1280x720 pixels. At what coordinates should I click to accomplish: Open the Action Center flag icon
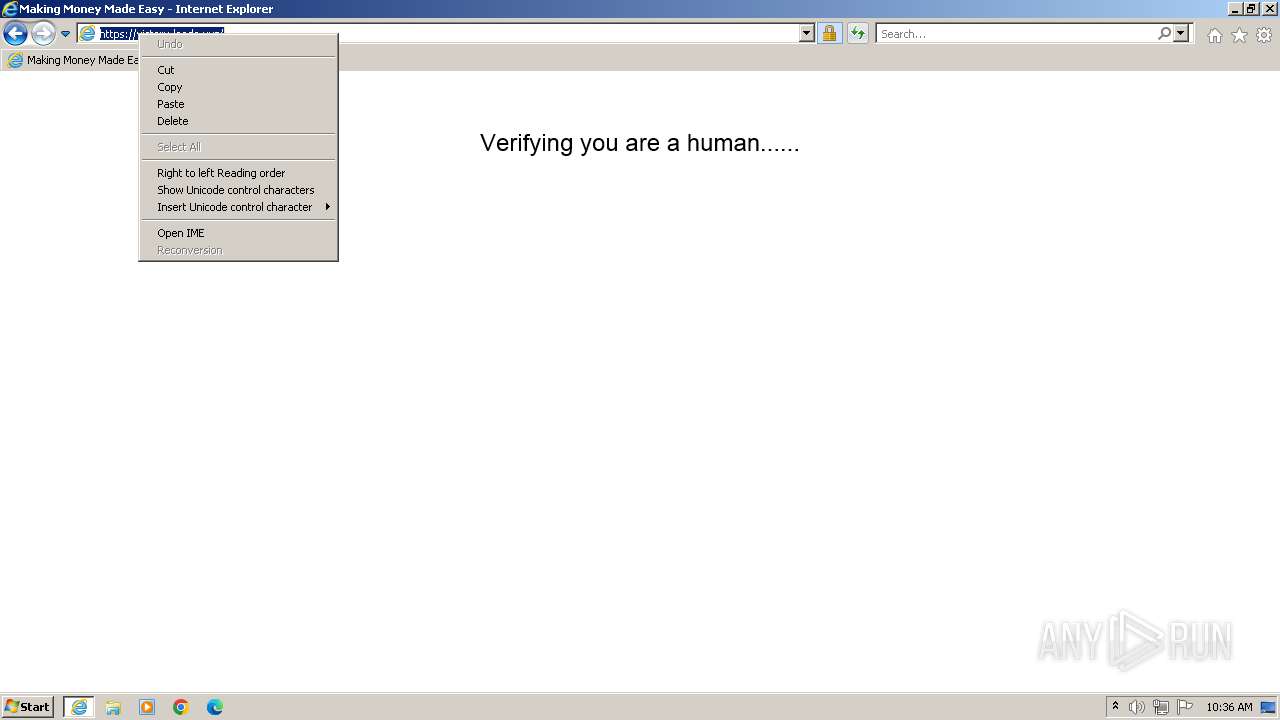tap(1185, 707)
